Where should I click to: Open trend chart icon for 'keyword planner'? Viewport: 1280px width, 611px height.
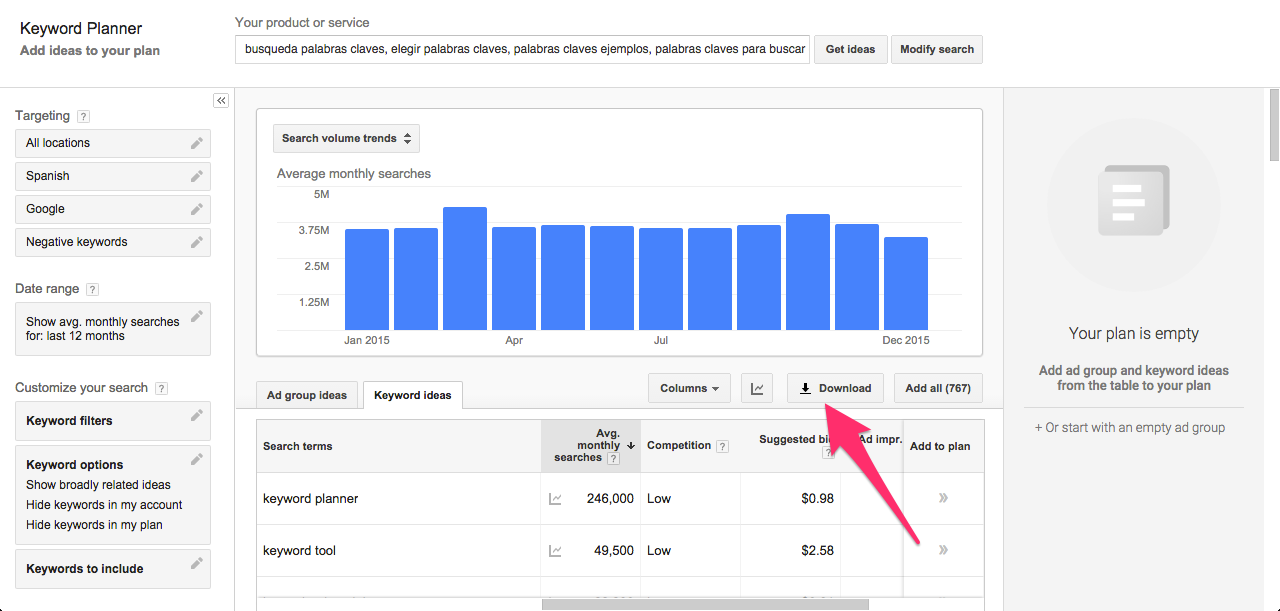click(556, 499)
